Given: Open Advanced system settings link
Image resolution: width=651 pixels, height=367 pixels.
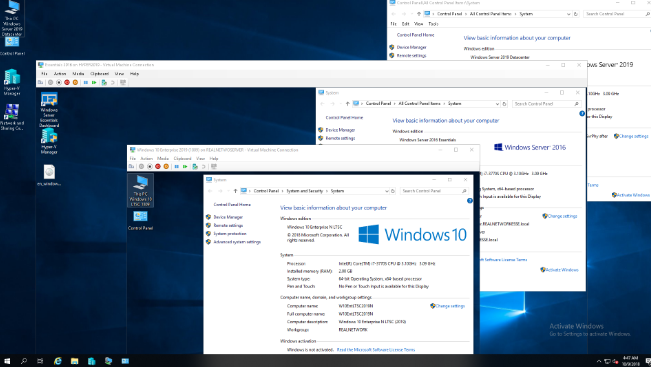Looking at the screenshot, I should click(237, 242).
